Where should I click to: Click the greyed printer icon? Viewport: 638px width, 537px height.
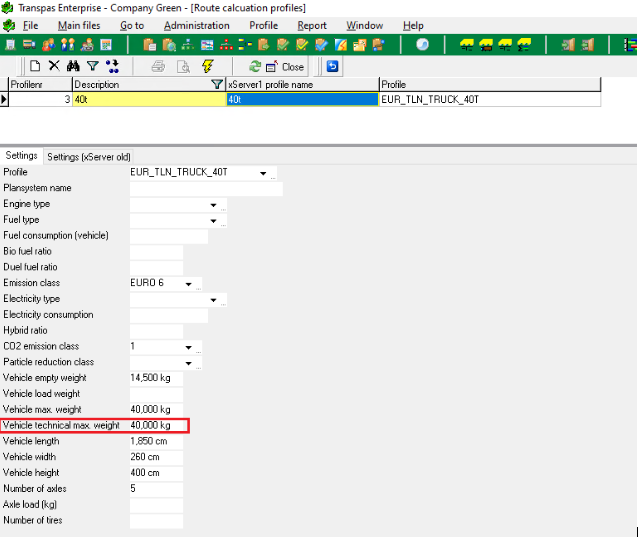pos(158,66)
